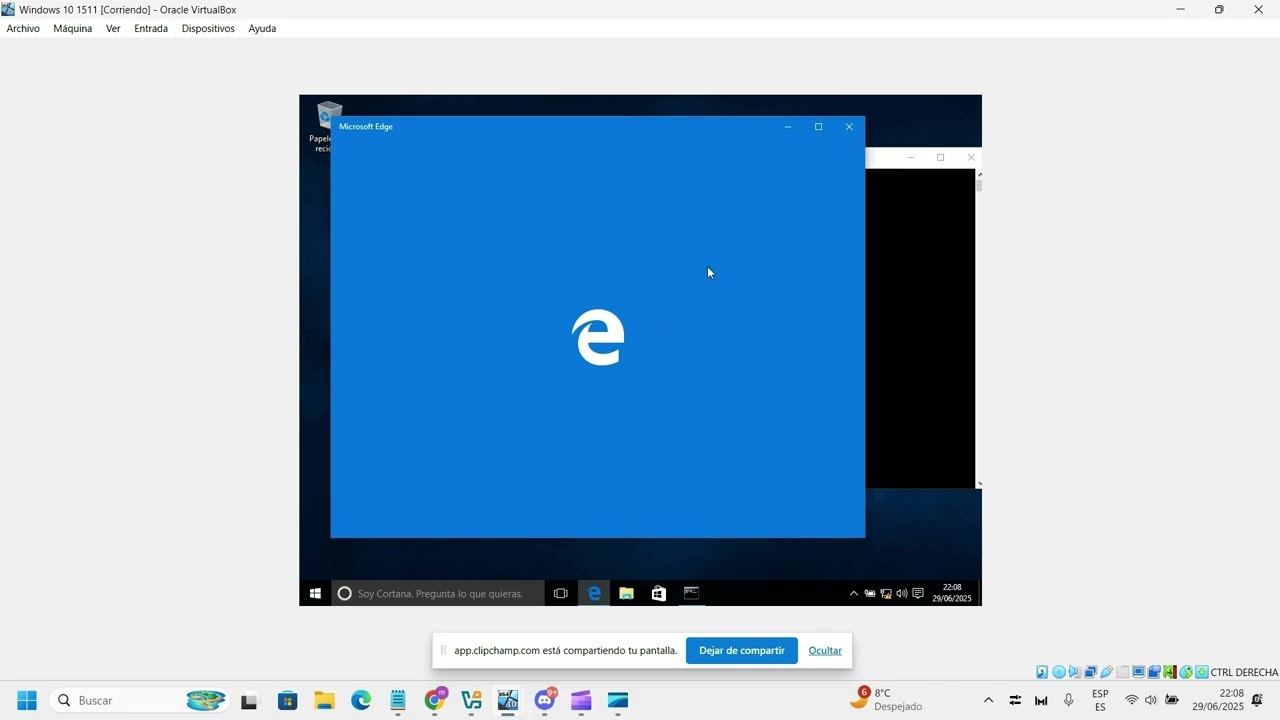The width and height of the screenshot is (1280, 720).
Task: Click the Cortana search box in guest
Action: 438,593
